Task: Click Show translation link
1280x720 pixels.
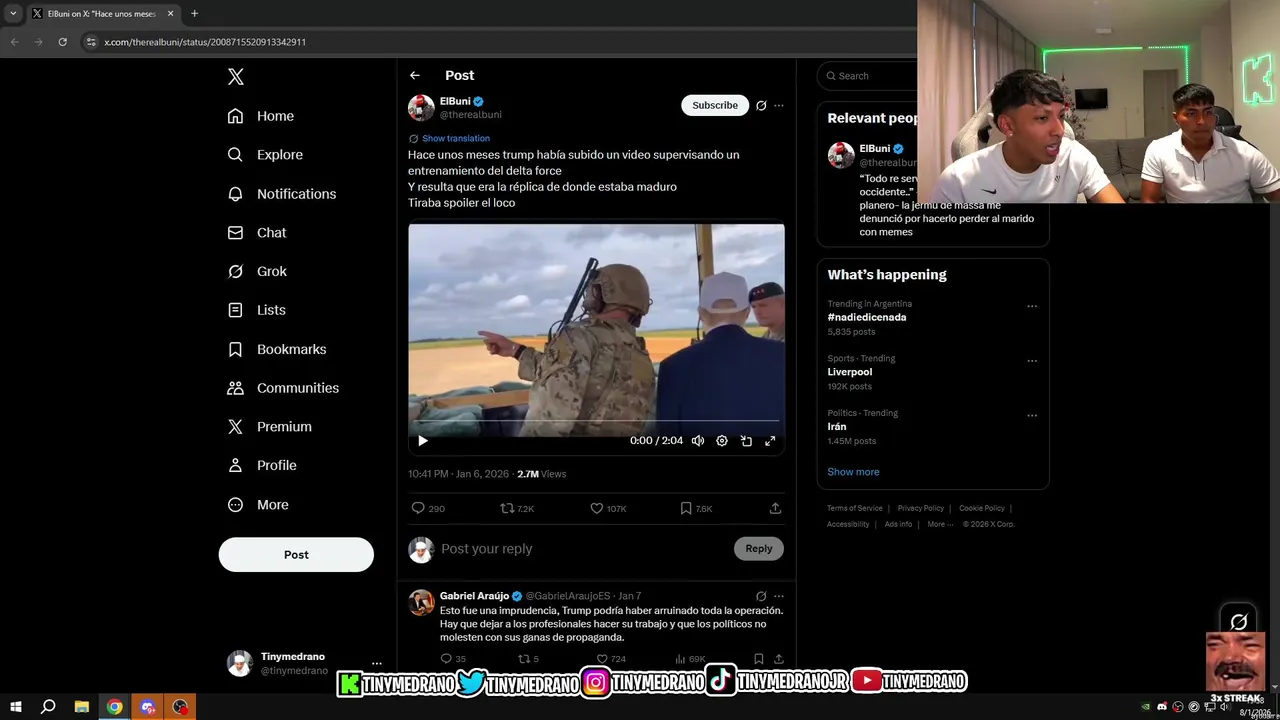Action: [x=456, y=139]
